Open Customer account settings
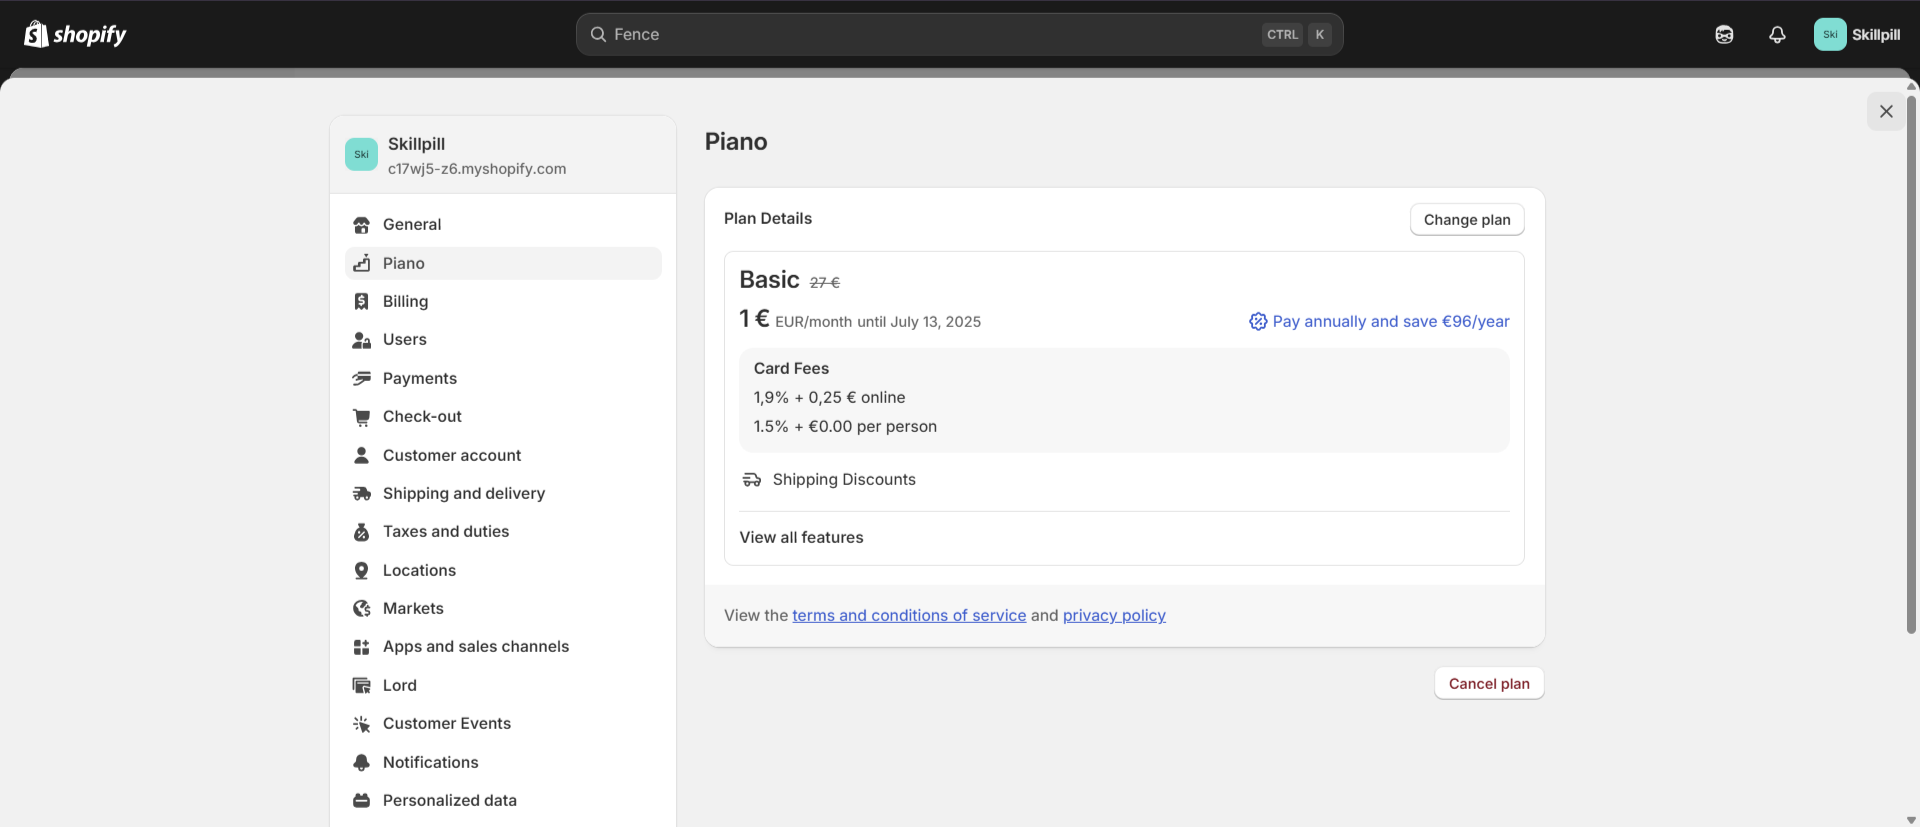Image resolution: width=1920 pixels, height=827 pixels. (503, 455)
